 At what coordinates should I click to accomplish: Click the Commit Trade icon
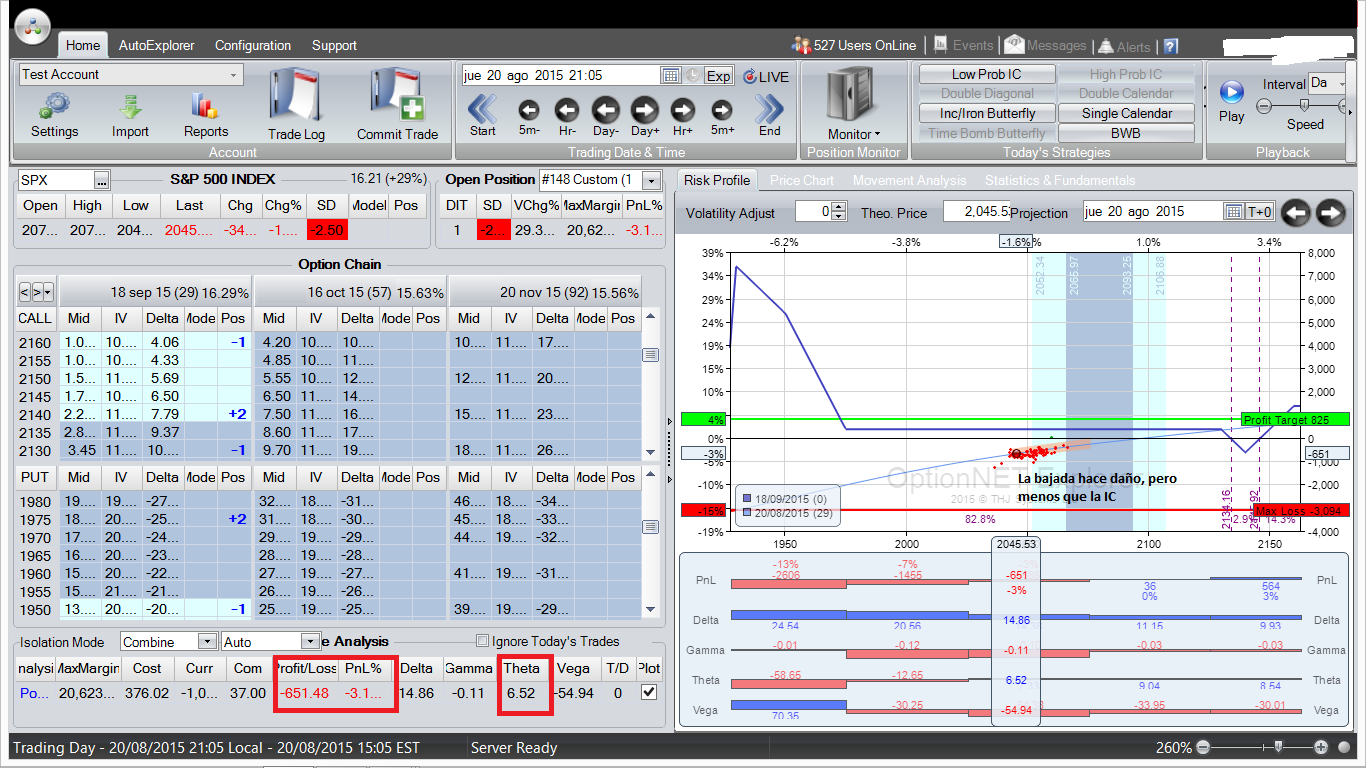click(x=397, y=98)
